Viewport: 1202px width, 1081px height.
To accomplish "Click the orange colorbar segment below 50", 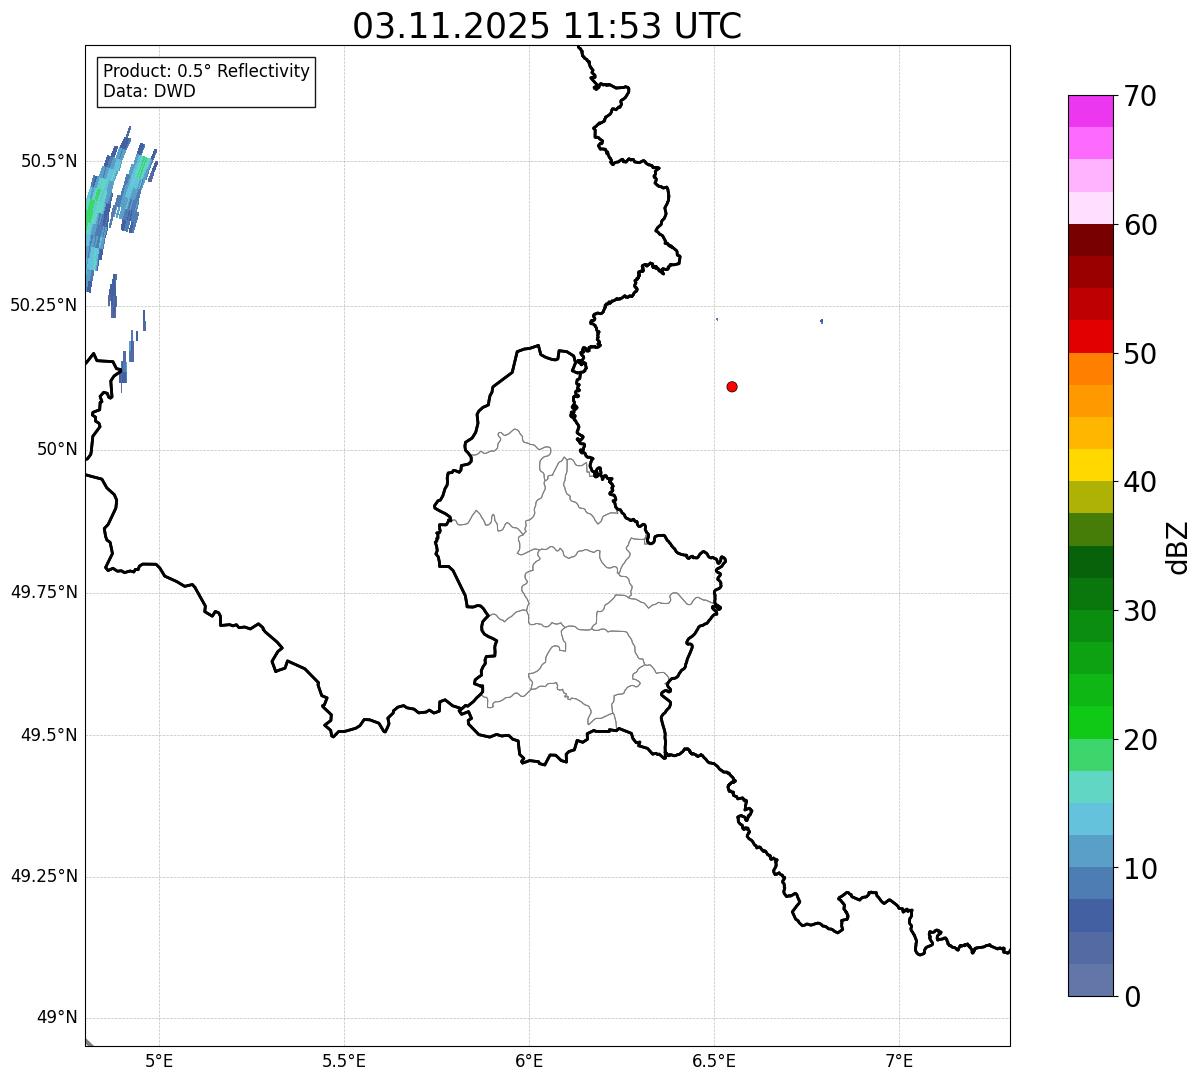I will (1090, 369).
